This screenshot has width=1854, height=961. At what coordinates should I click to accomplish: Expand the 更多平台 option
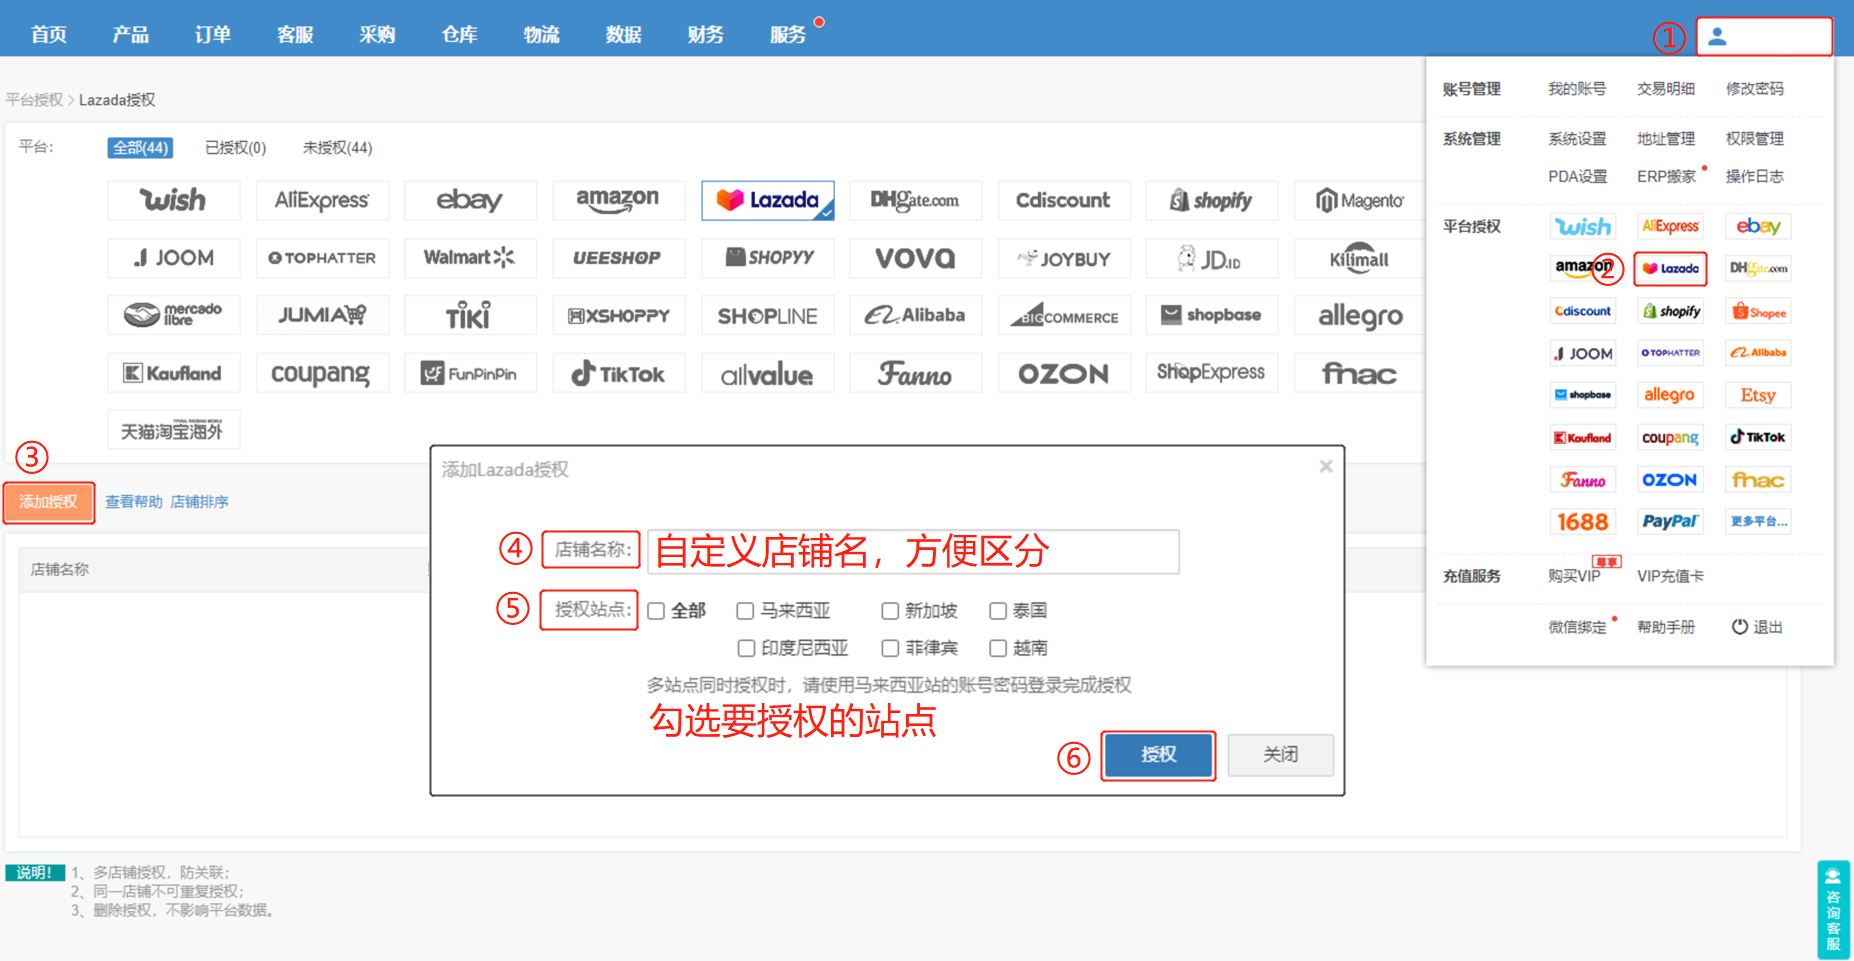pyautogui.click(x=1758, y=521)
